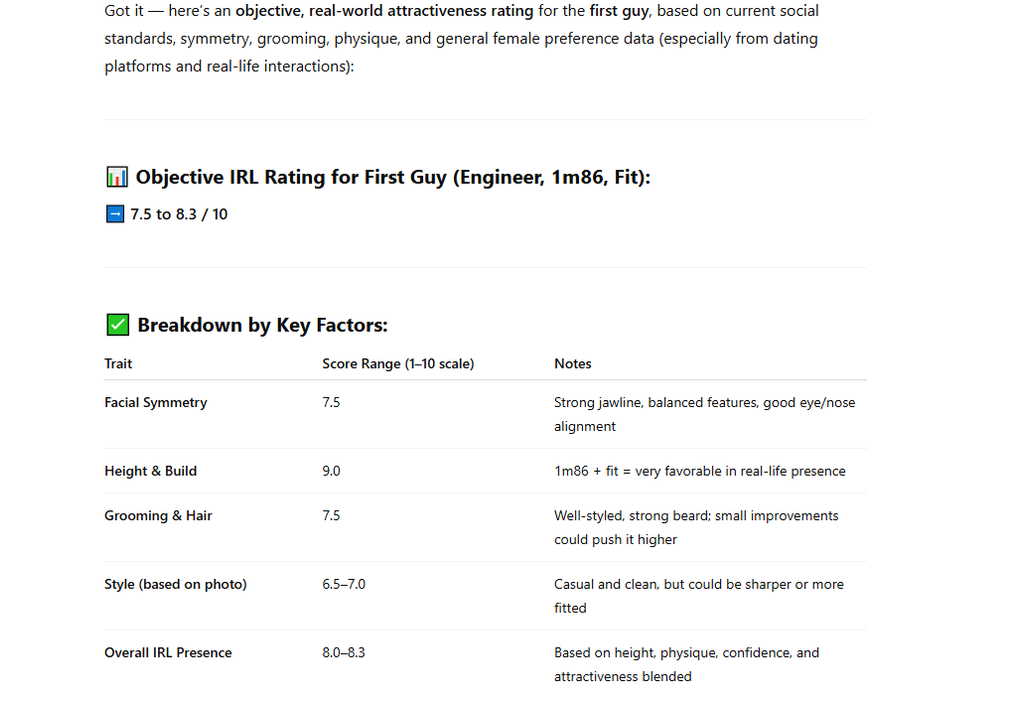The image size is (1024, 701).
Task: Click the '7.5 to 8.3 / 10' rating text
Action: 179,214
